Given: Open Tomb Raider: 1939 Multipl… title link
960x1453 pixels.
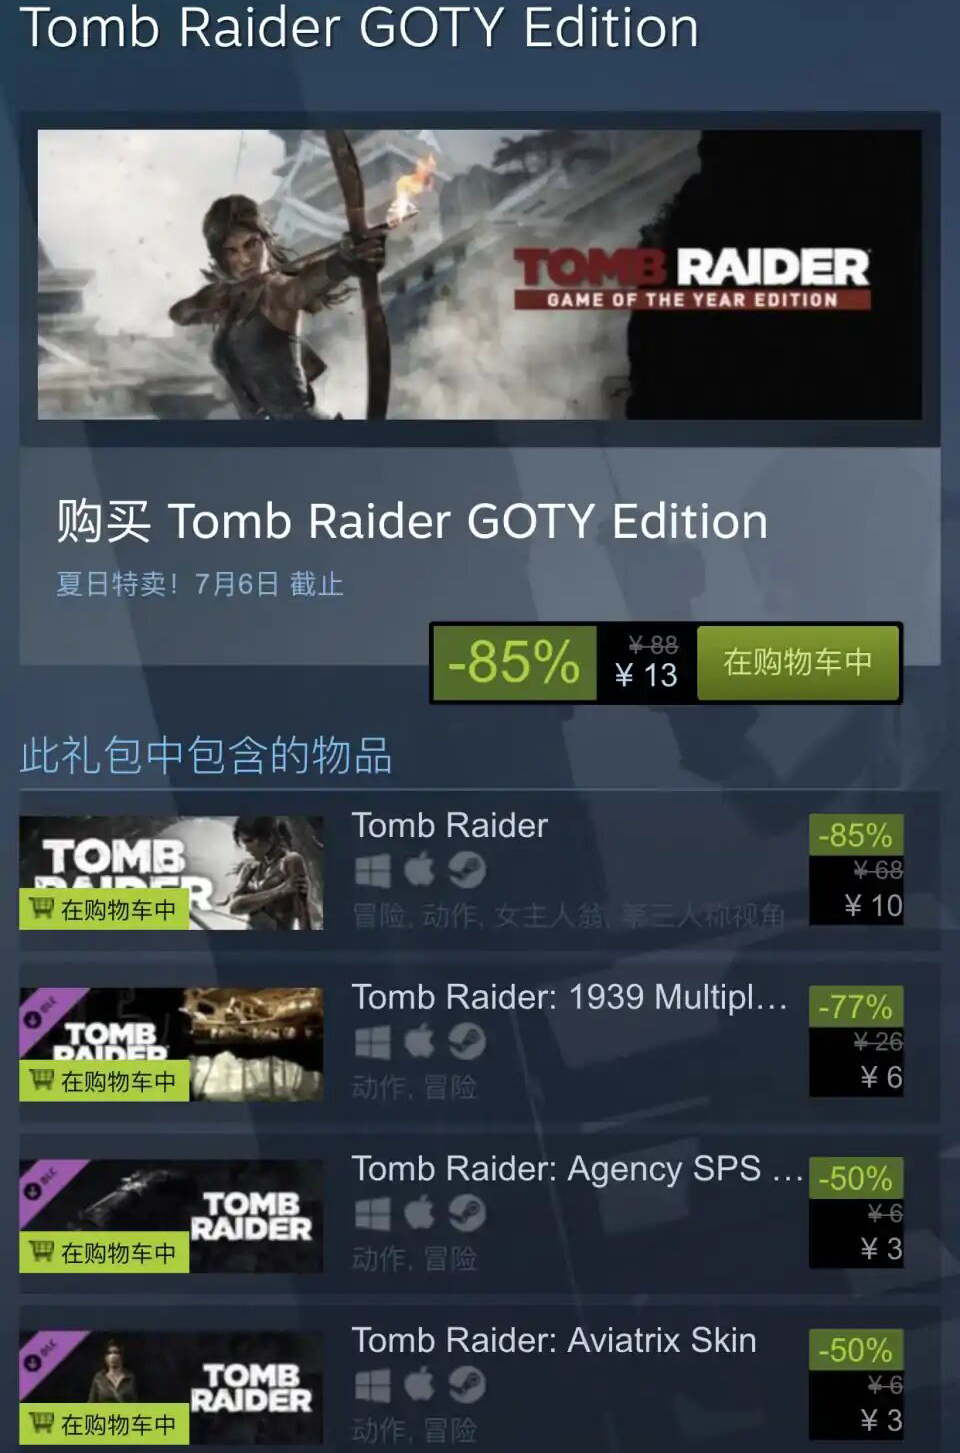Looking at the screenshot, I should 569,997.
